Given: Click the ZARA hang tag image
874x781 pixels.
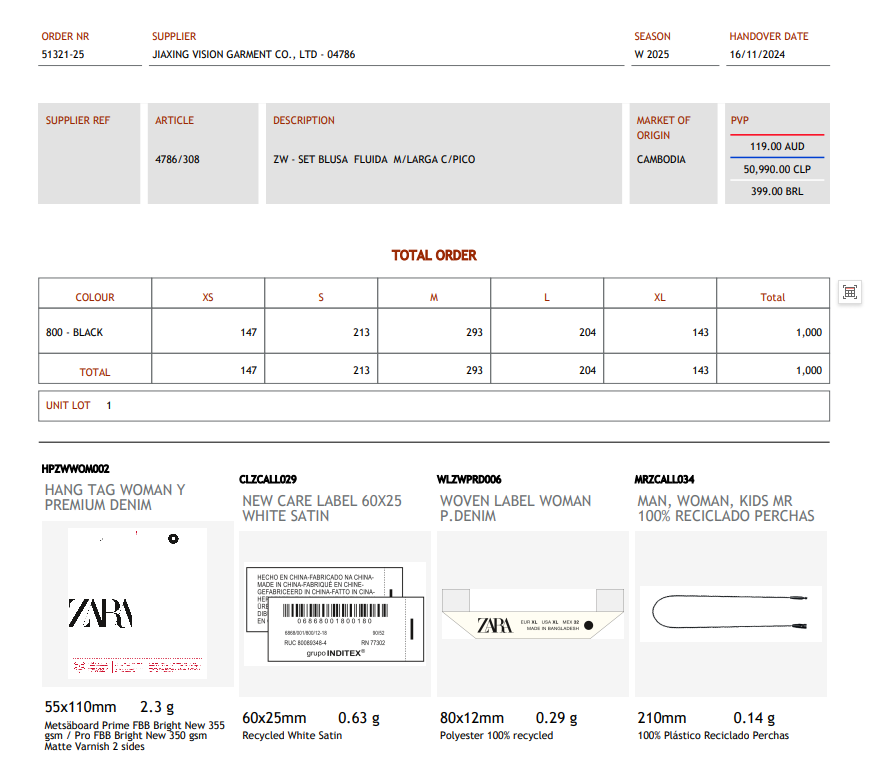Looking at the screenshot, I should coord(137,604).
